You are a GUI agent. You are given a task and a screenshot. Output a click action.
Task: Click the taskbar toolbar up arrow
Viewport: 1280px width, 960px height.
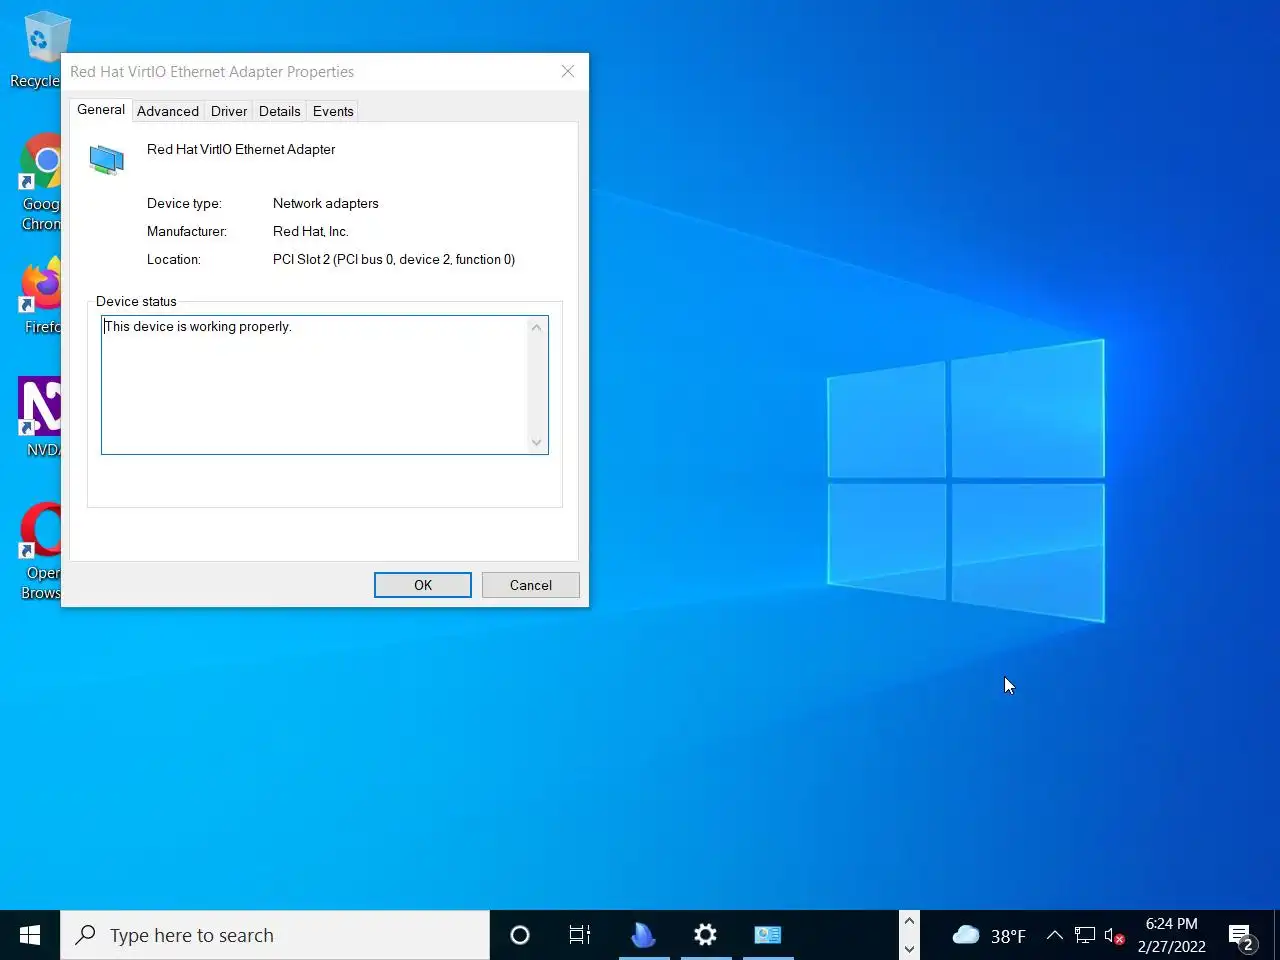[909, 922]
